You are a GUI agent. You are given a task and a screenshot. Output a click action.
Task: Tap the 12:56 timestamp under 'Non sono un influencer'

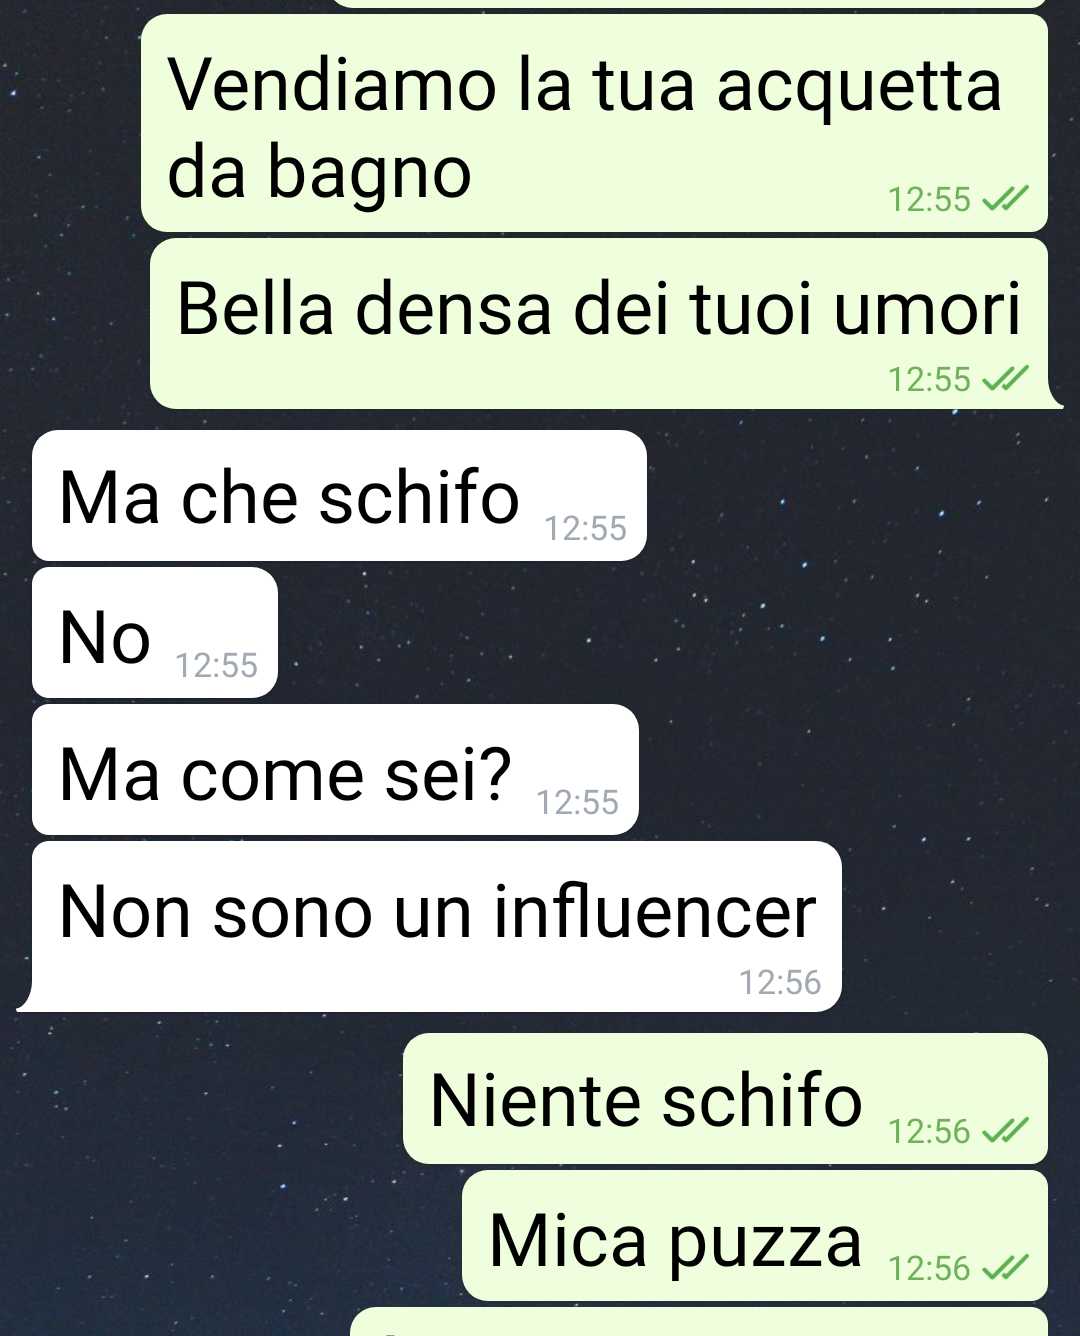click(780, 982)
